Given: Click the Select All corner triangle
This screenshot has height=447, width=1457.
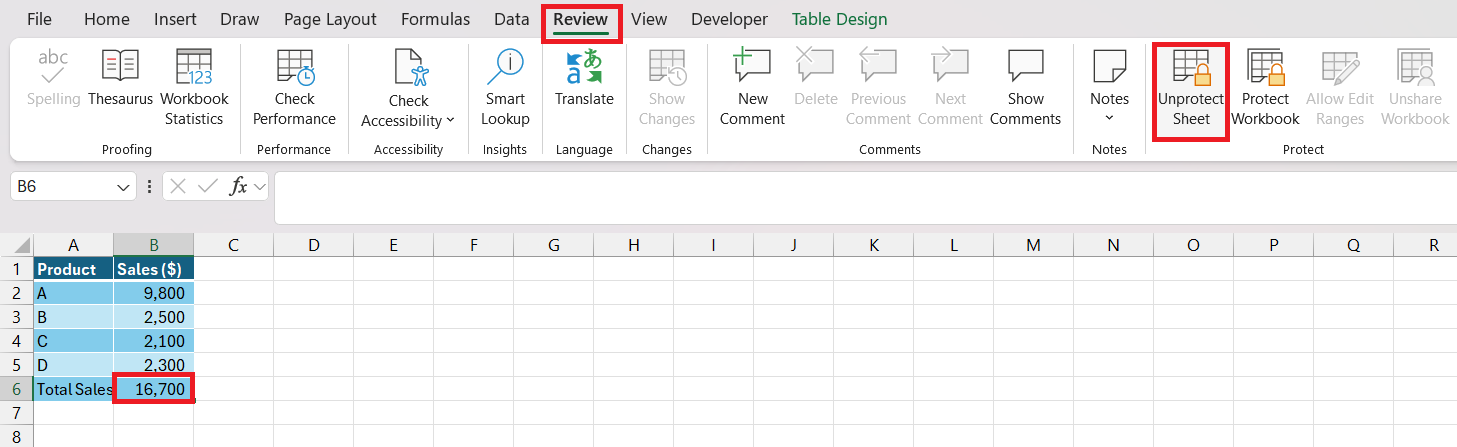Looking at the screenshot, I should coord(24,246).
